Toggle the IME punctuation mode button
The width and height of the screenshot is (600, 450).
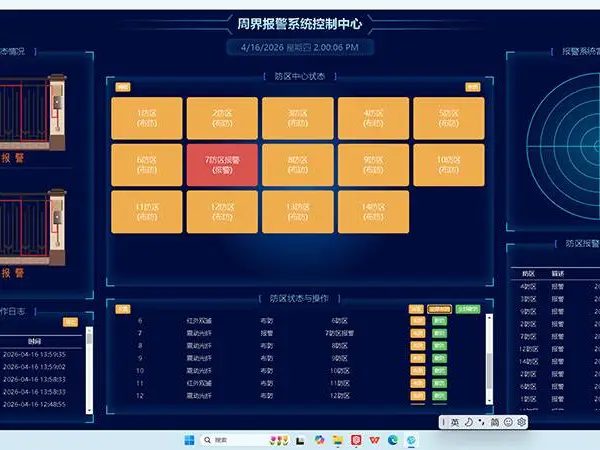coord(481,422)
